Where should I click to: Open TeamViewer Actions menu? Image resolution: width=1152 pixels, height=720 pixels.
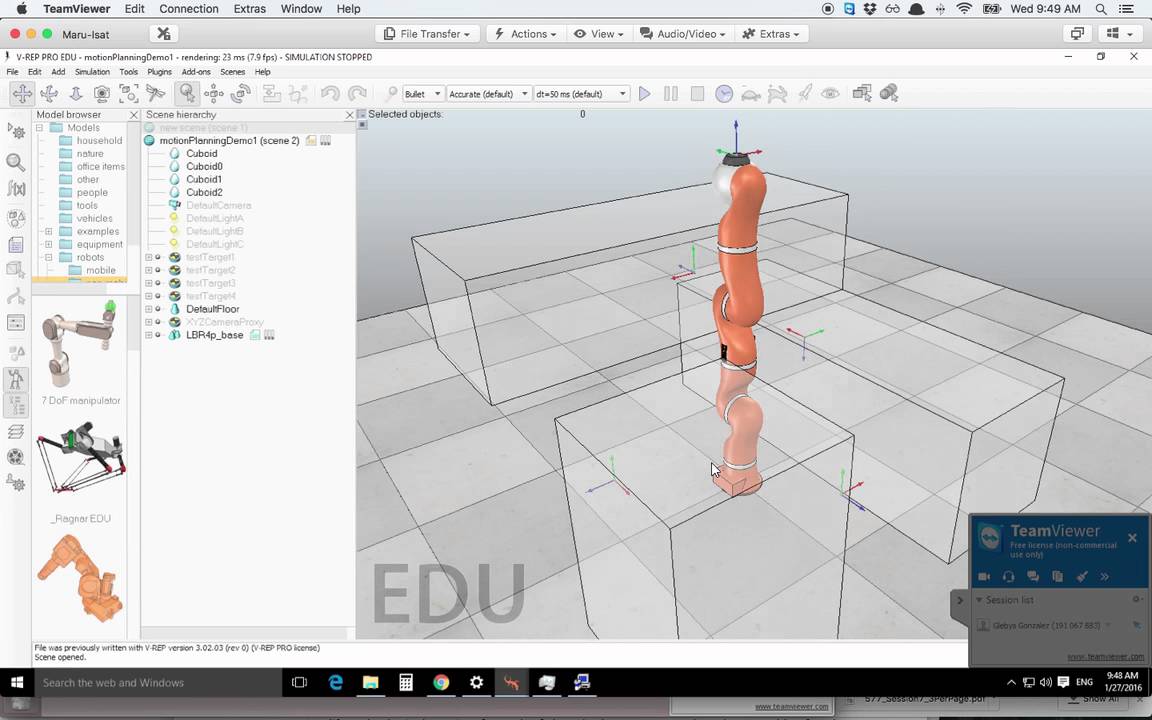525,34
